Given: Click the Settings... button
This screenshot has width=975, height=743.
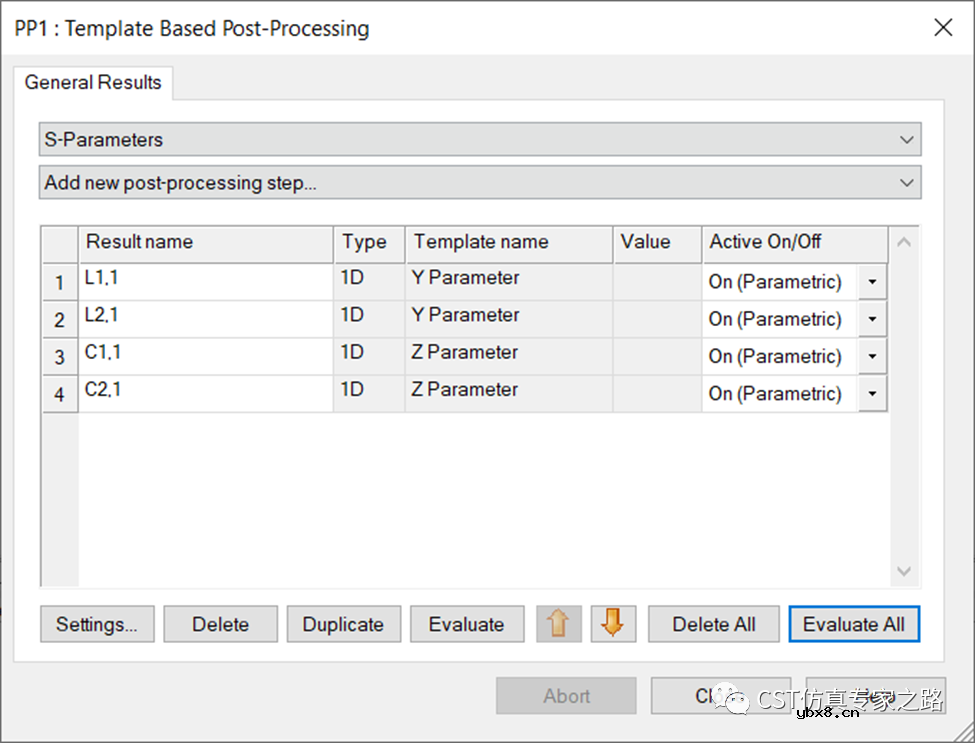Looking at the screenshot, I should pos(97,624).
